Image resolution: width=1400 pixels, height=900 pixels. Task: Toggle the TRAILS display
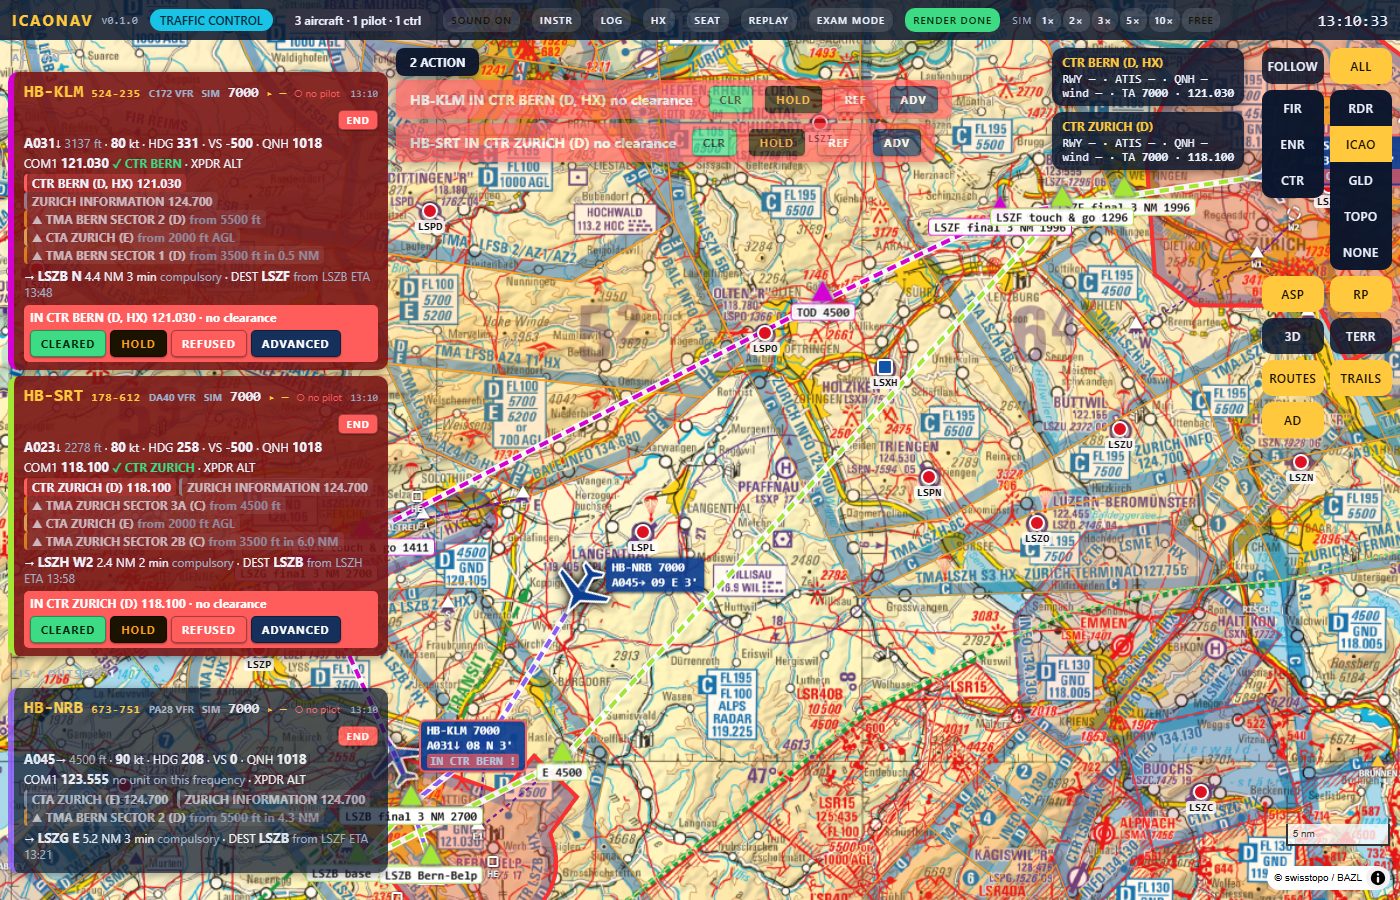coord(1360,379)
